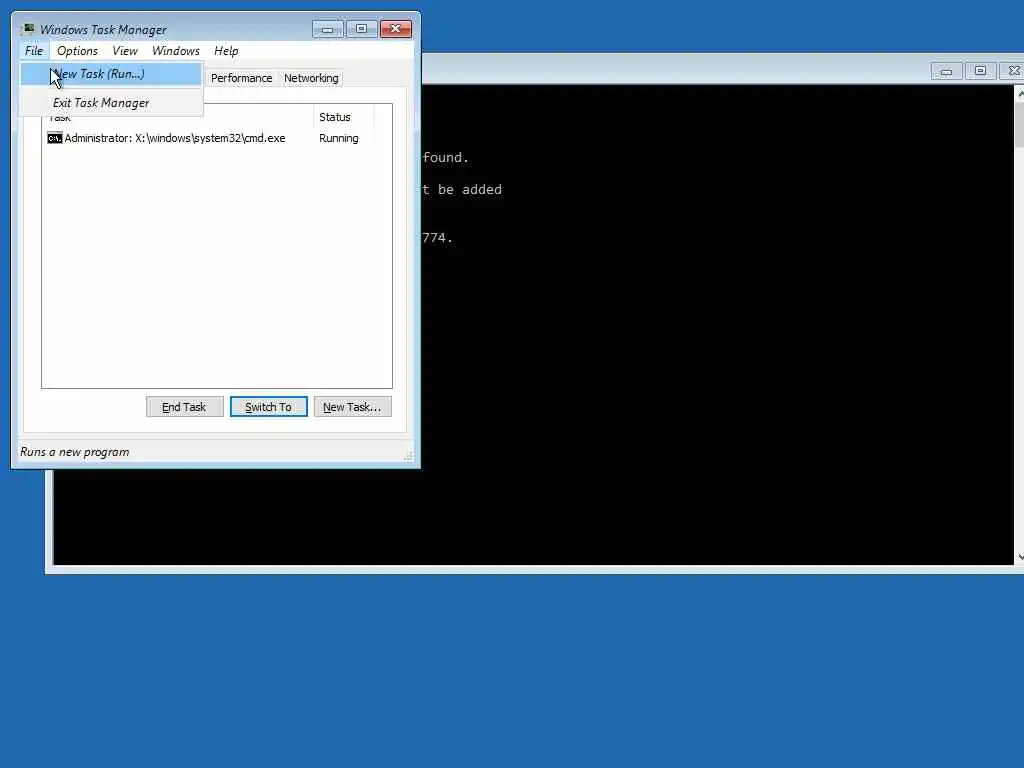
Task: Click the Status column header
Action: pyautogui.click(x=344, y=117)
